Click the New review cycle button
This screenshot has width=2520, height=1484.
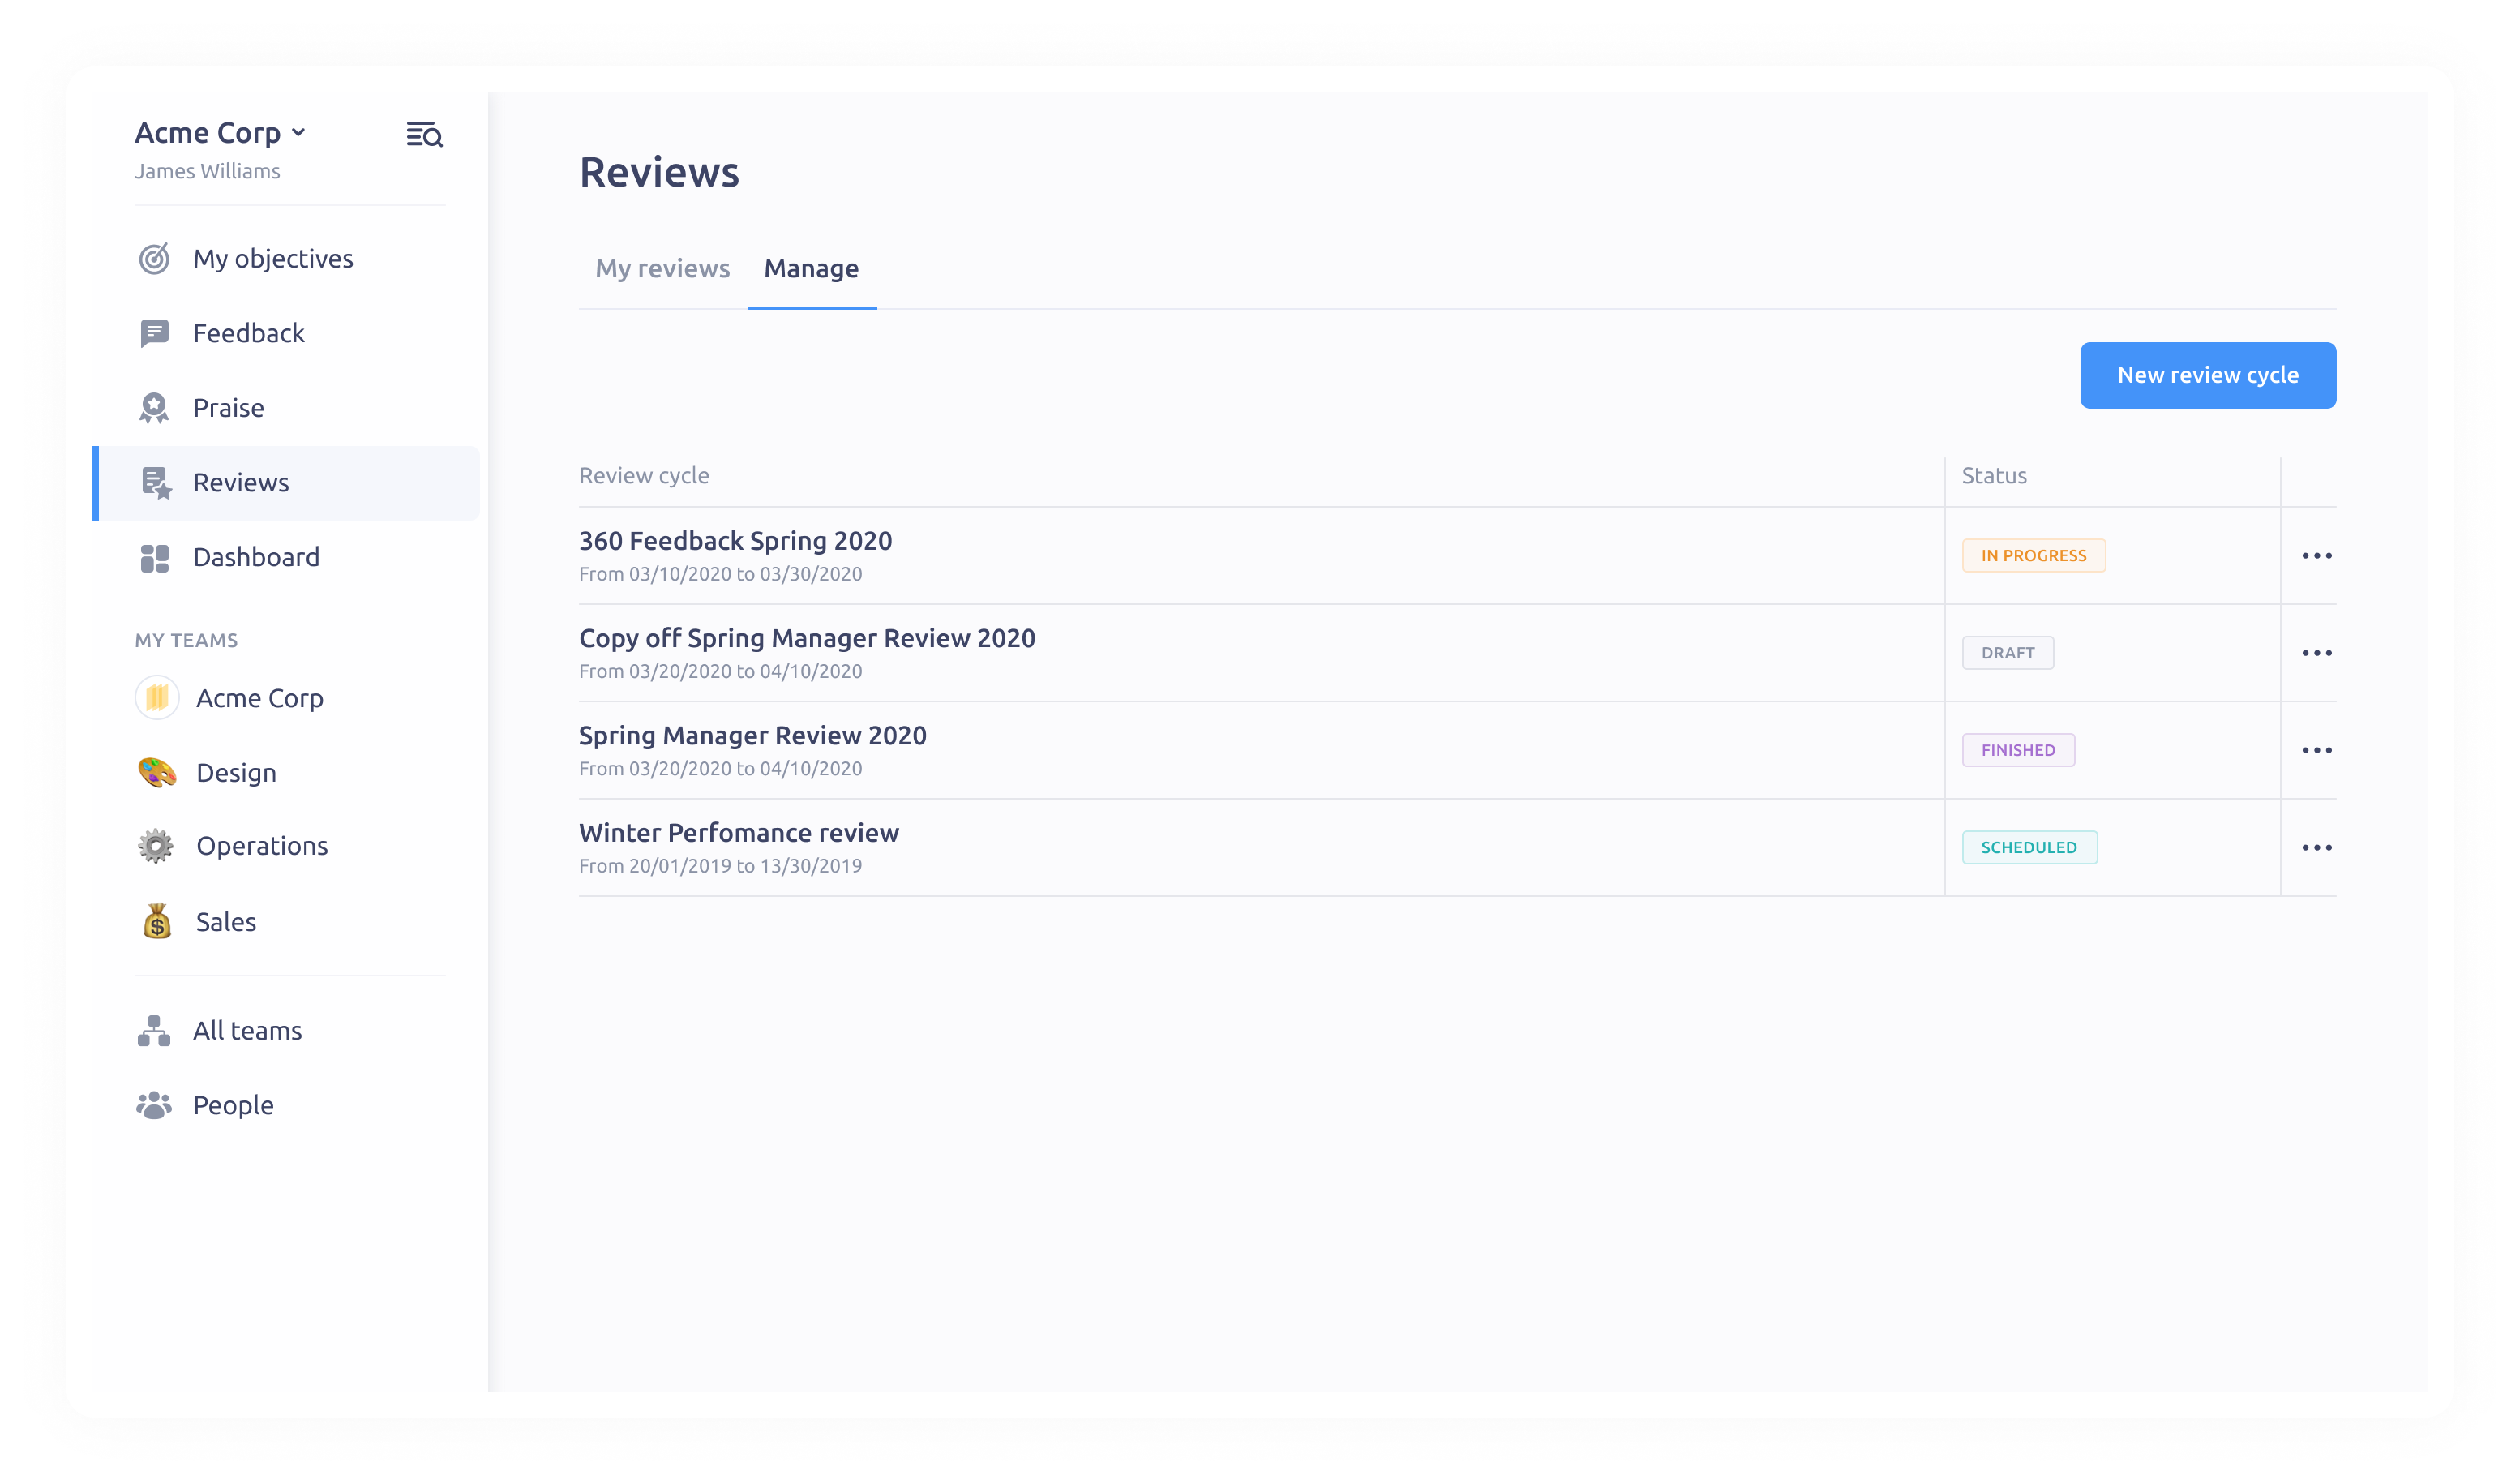point(2208,375)
